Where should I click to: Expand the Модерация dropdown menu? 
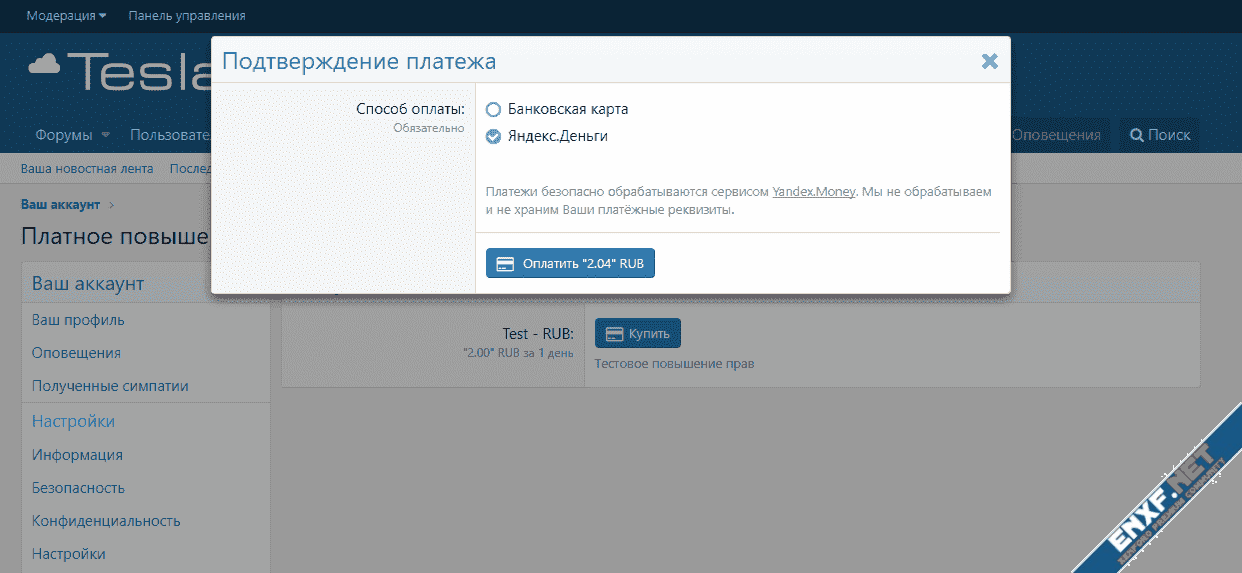pyautogui.click(x=66, y=16)
